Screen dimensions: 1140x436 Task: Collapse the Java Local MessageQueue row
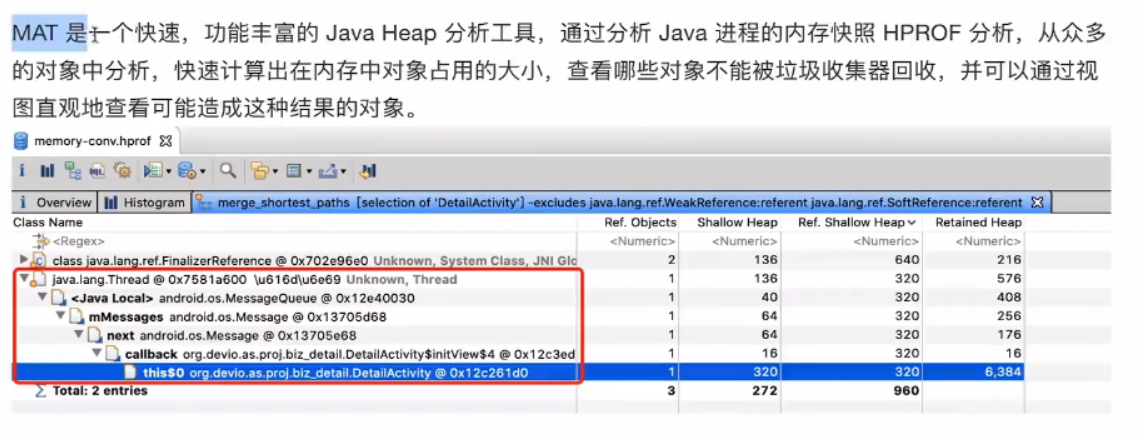pyautogui.click(x=43, y=298)
